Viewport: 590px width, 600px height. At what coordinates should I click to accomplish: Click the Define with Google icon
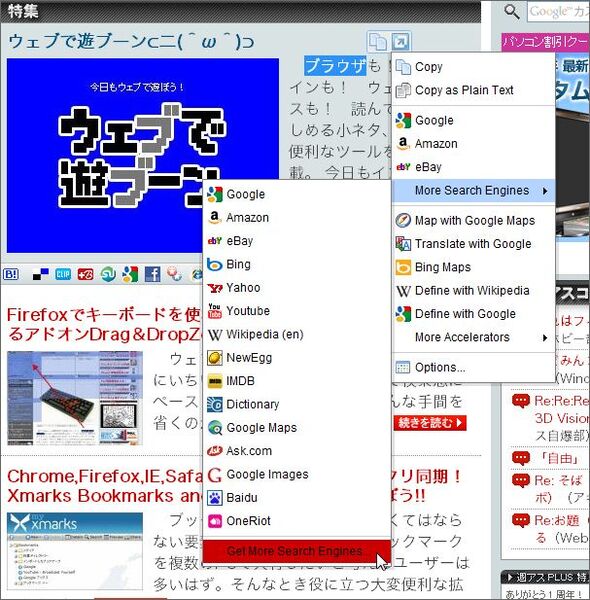tap(403, 314)
